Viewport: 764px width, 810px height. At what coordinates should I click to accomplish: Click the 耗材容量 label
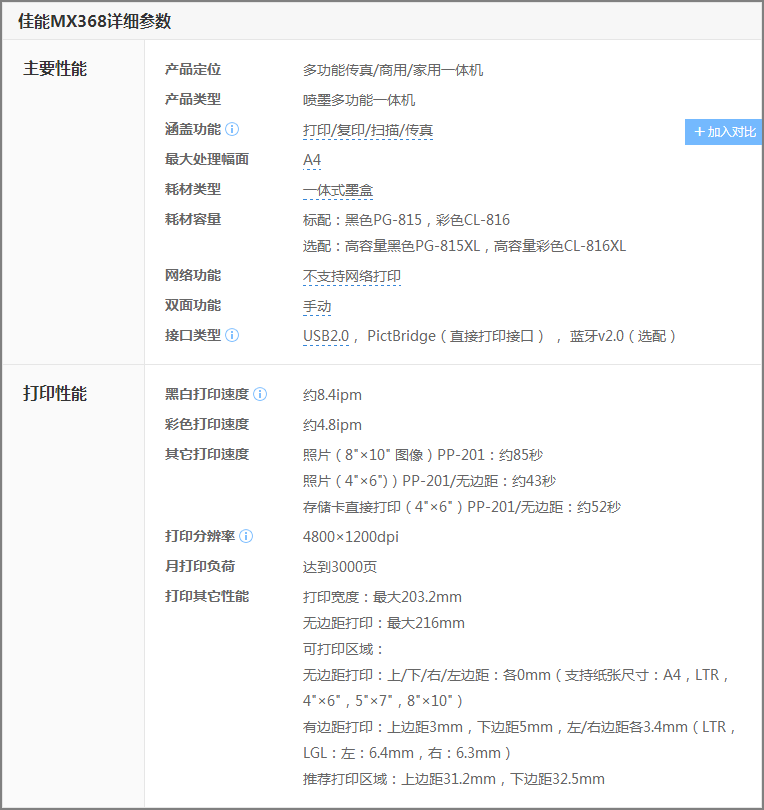[x=193, y=219]
